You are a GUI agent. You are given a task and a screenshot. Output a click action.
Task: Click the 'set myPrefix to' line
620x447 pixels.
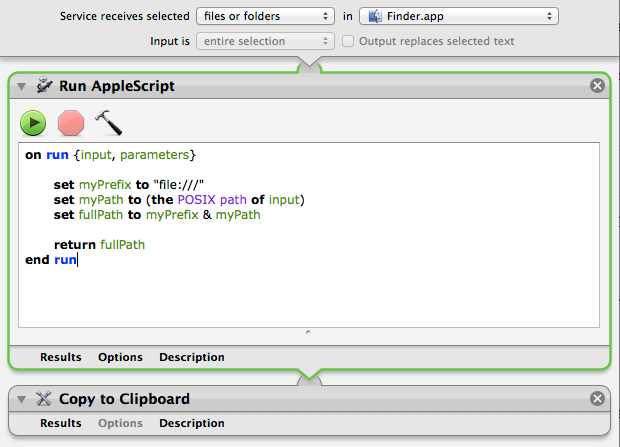(129, 185)
